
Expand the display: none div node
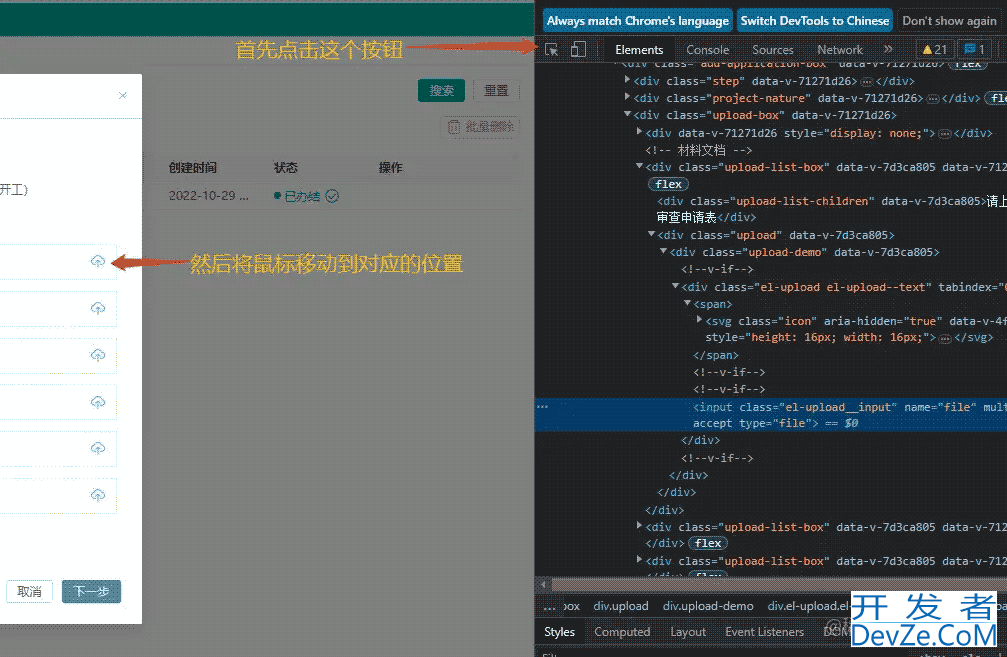point(639,132)
